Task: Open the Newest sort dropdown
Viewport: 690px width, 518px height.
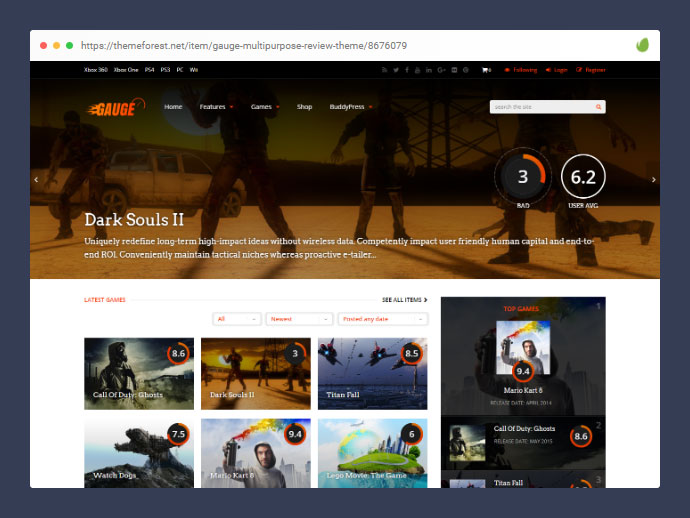Action: pos(299,319)
